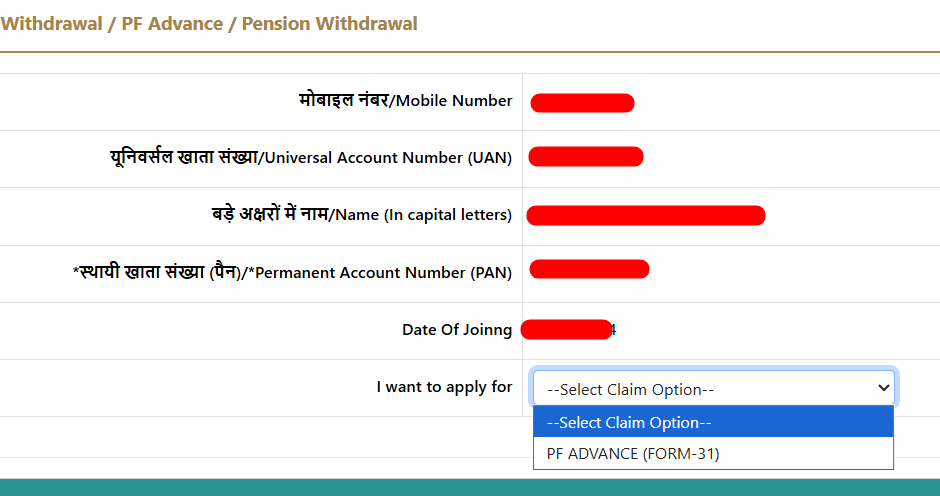Viewport: 940px width, 496px height.
Task: Click the dropdown arrow of claim selector
Action: click(x=883, y=388)
